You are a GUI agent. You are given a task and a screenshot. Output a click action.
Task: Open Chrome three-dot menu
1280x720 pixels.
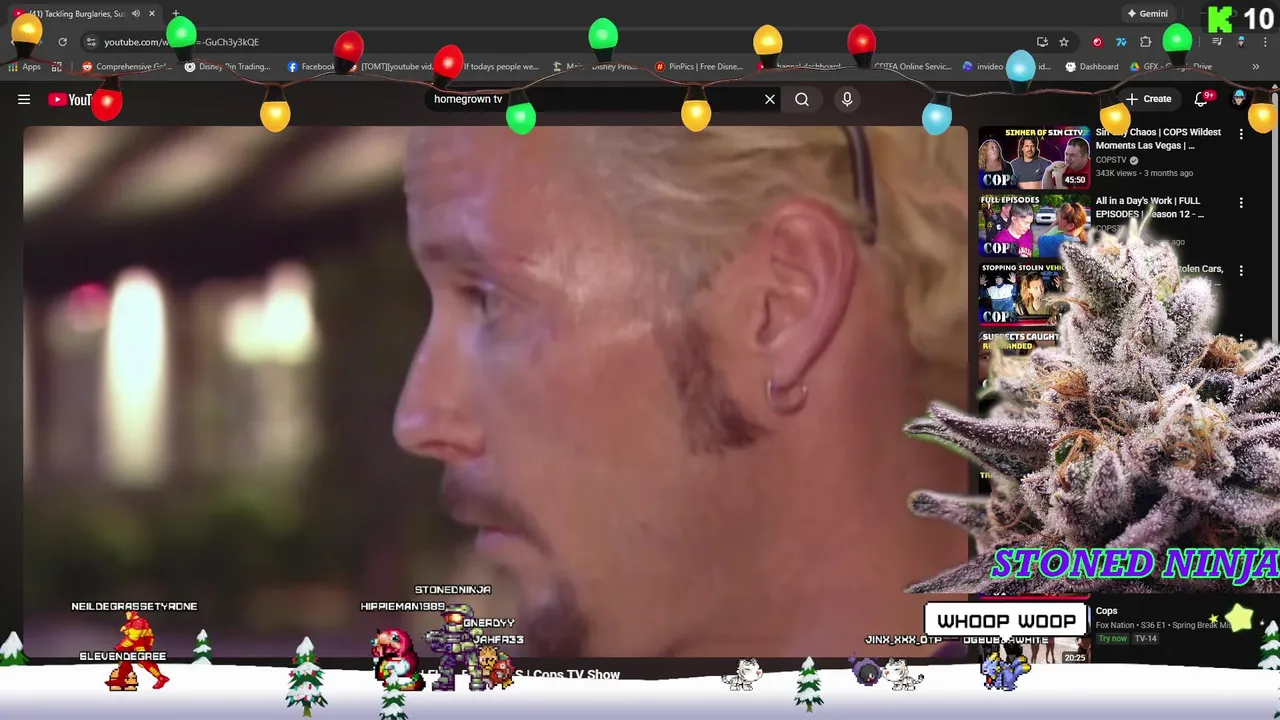tap(1265, 42)
